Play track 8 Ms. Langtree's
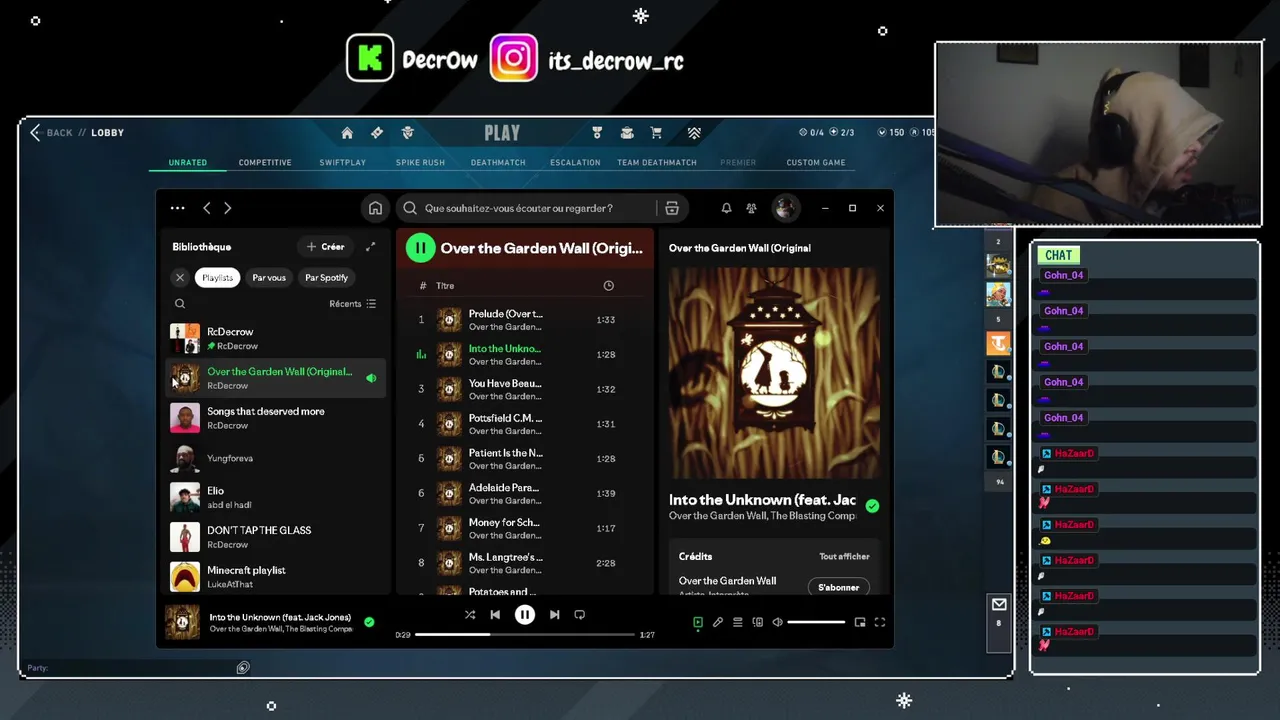 click(525, 563)
